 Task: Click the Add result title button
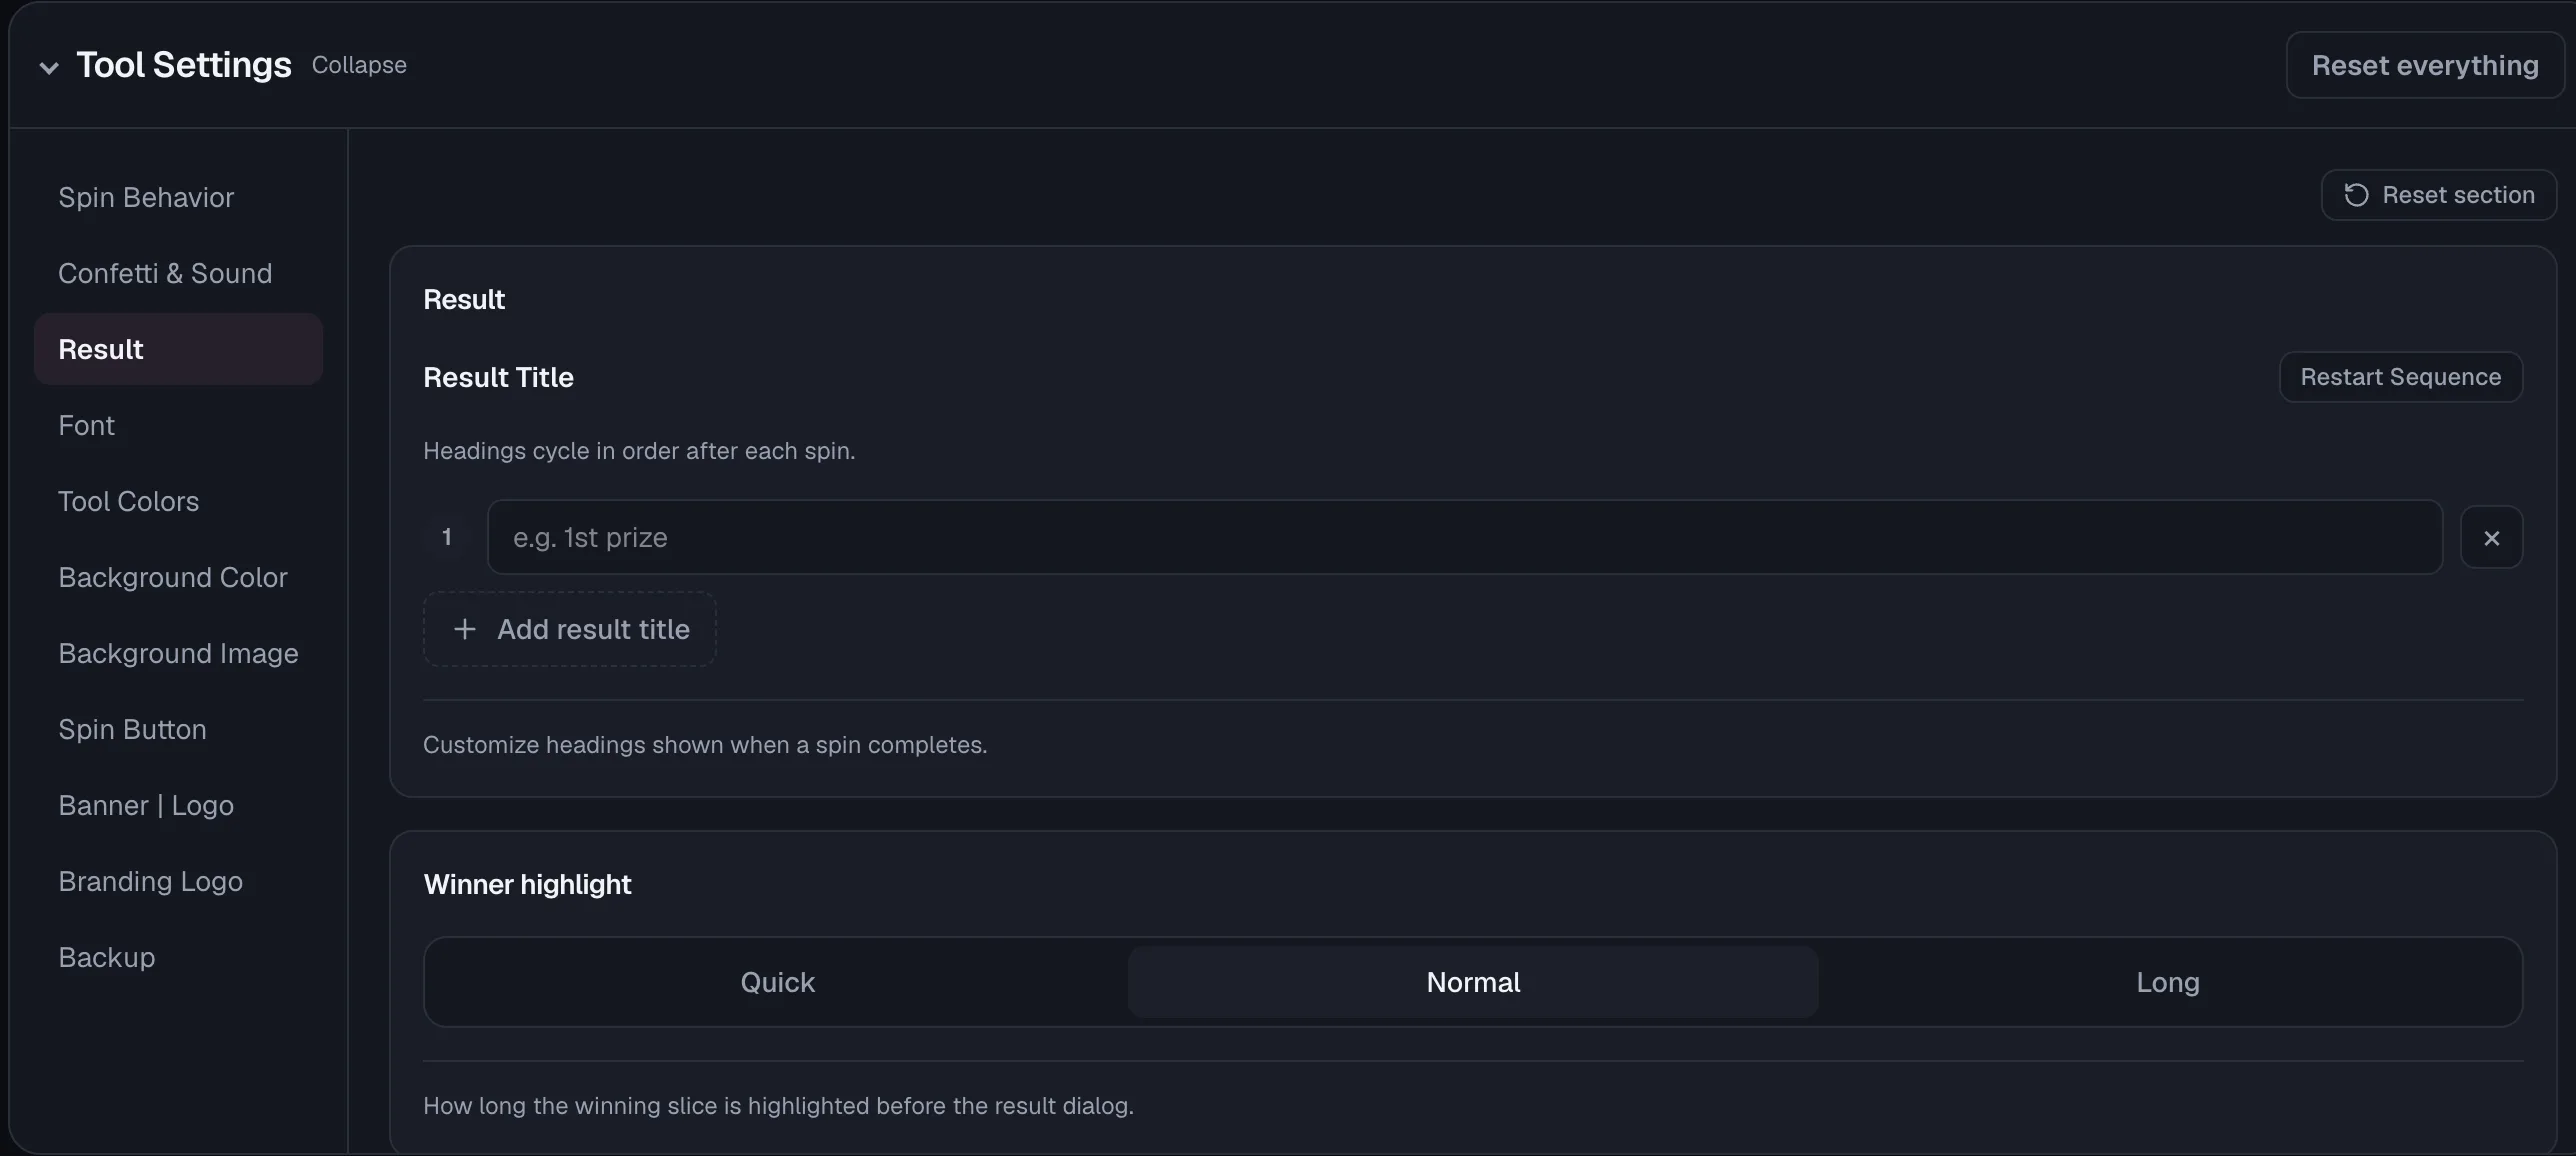pos(570,629)
